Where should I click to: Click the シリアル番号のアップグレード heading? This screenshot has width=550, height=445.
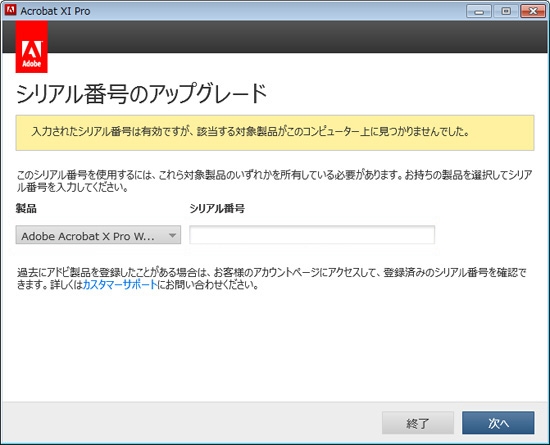[141, 94]
